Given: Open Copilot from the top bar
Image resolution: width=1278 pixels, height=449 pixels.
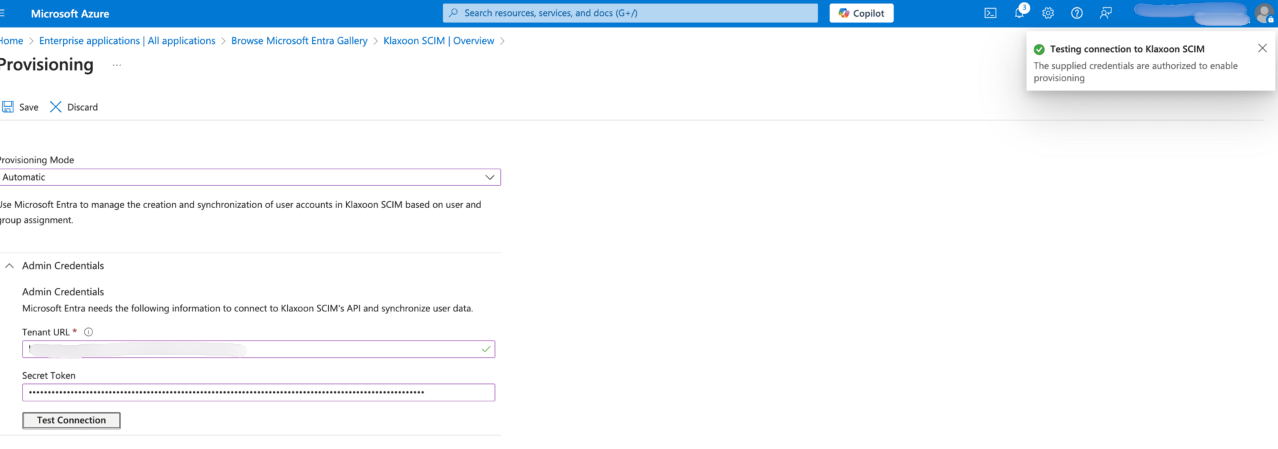Looking at the screenshot, I should point(861,13).
